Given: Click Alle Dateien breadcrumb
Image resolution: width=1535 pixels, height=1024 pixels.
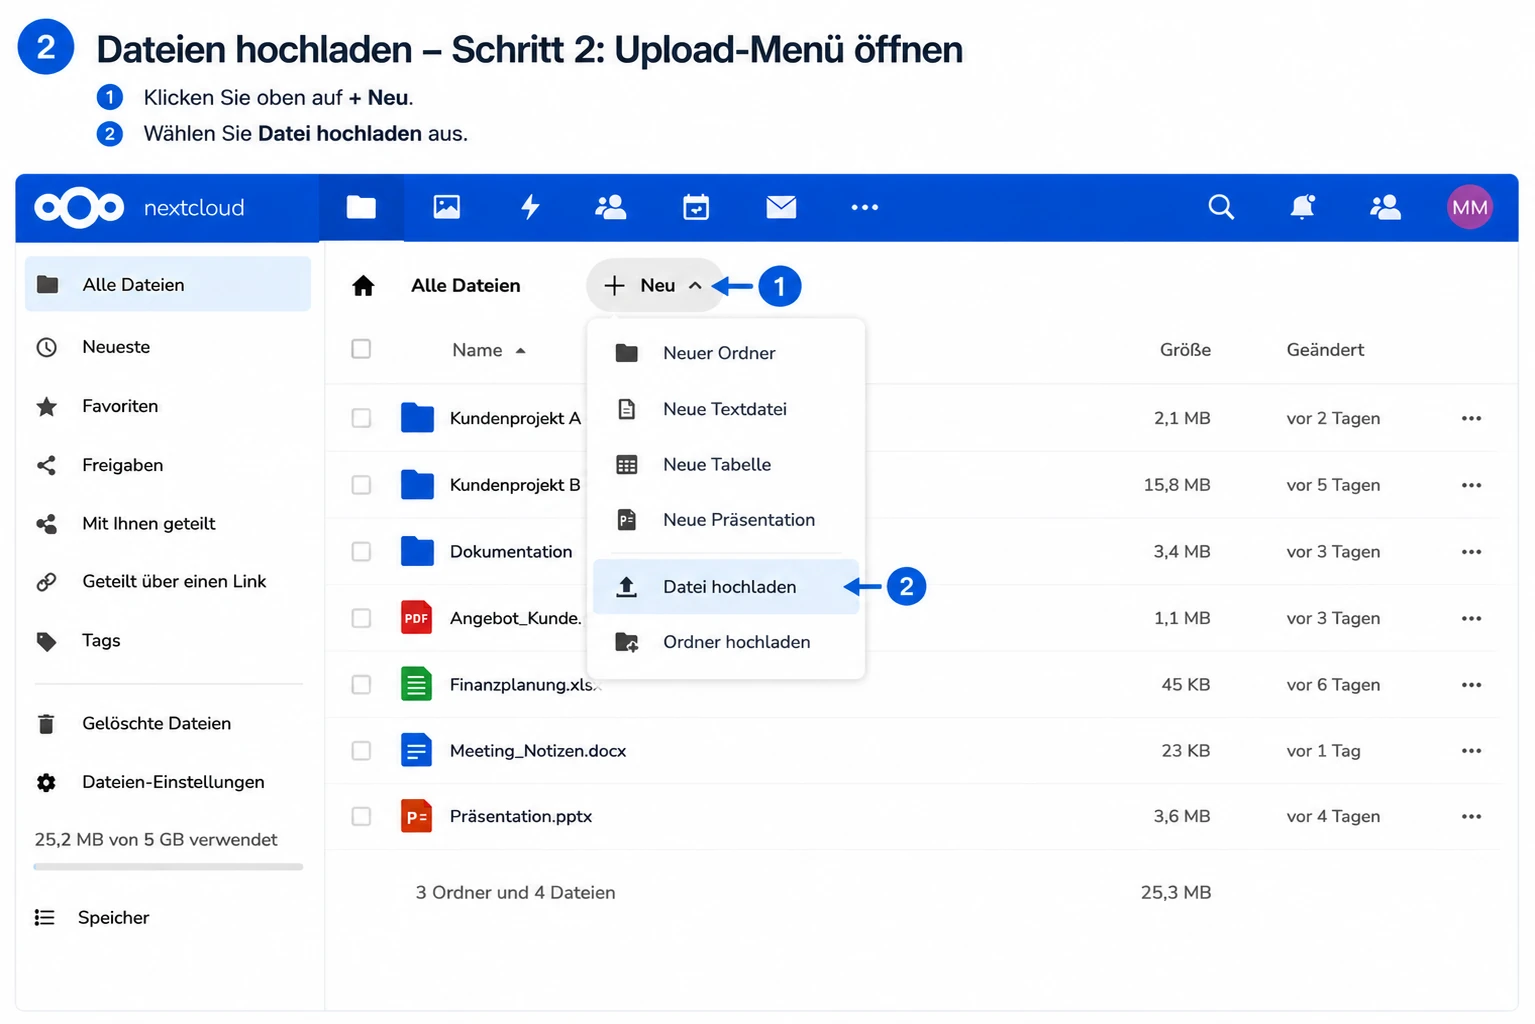Looking at the screenshot, I should (x=466, y=286).
